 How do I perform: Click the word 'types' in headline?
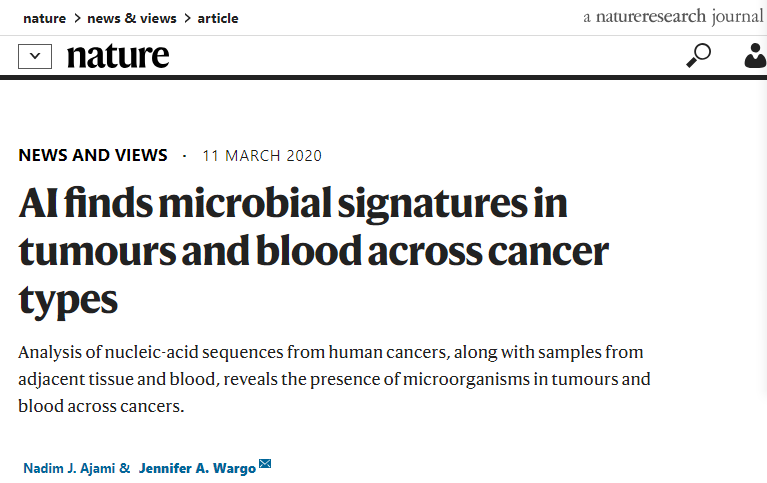[x=68, y=301]
